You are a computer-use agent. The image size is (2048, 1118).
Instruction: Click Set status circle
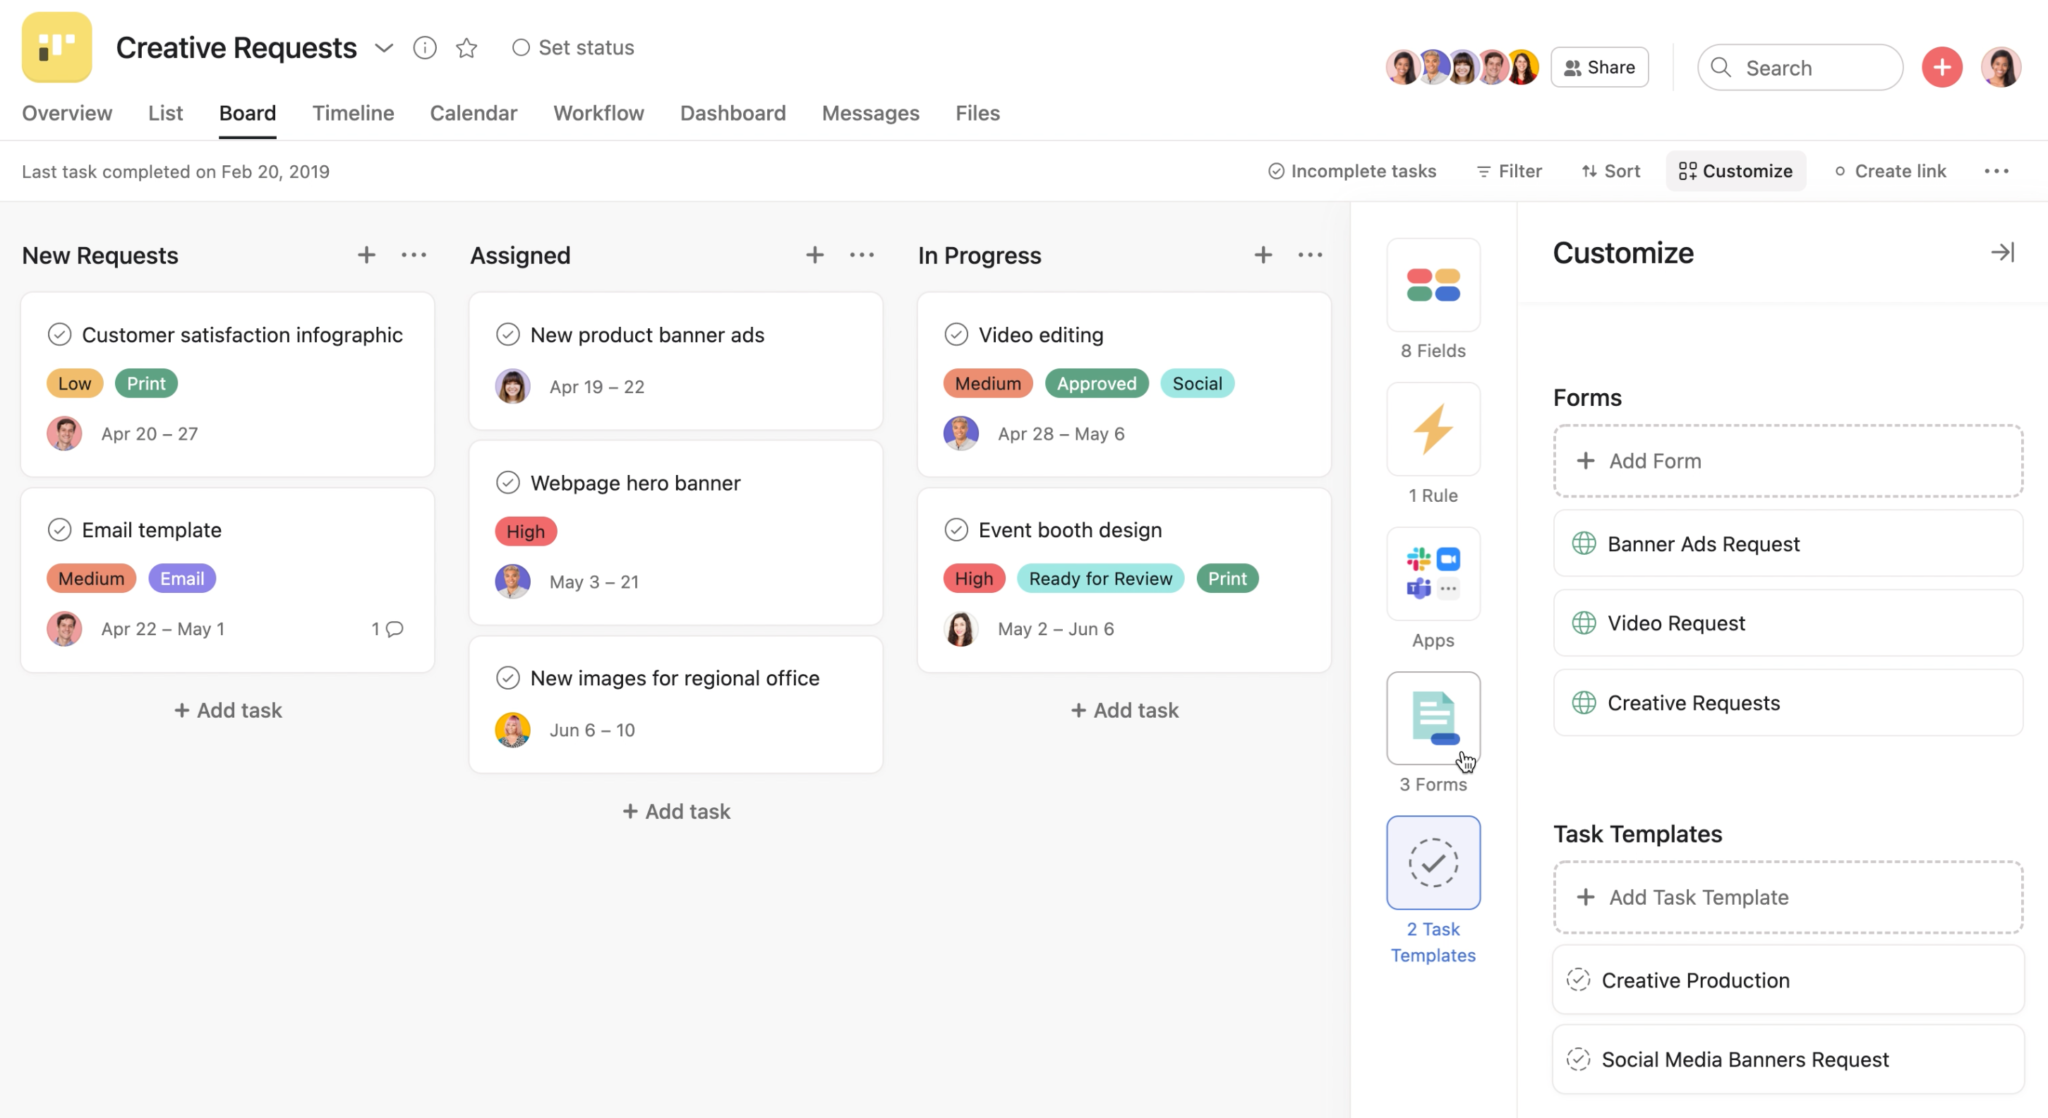[x=520, y=48]
